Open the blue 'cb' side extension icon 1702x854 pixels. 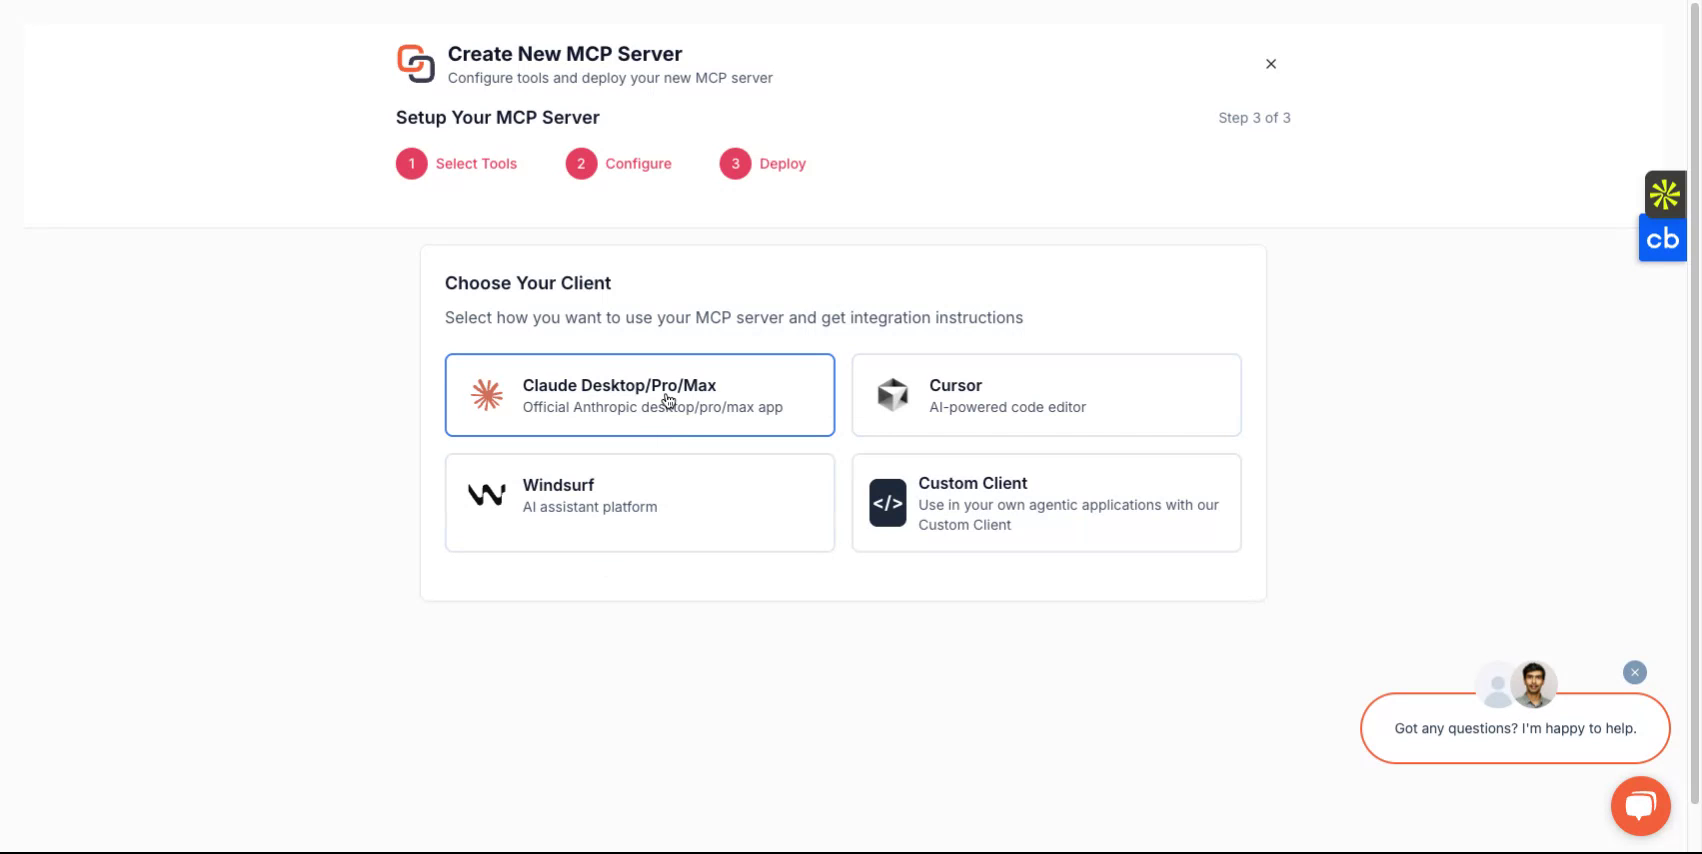point(1663,240)
